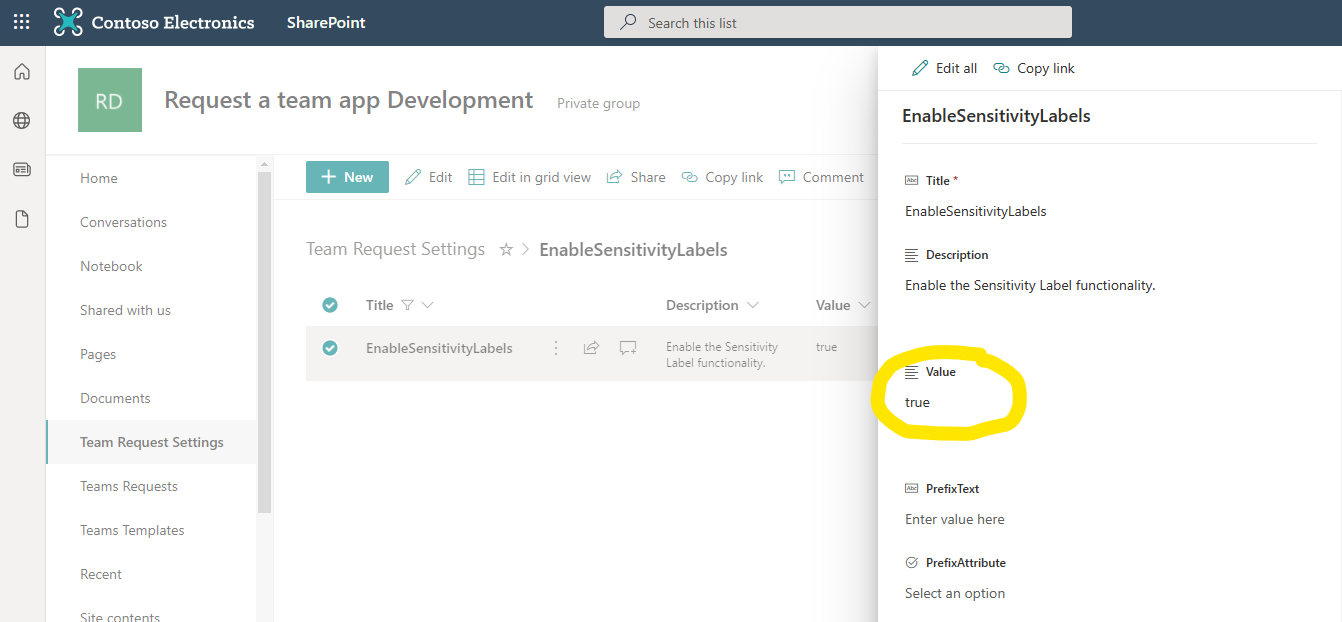Click the RD site logo tile
This screenshot has height=622, width=1342.
point(110,100)
